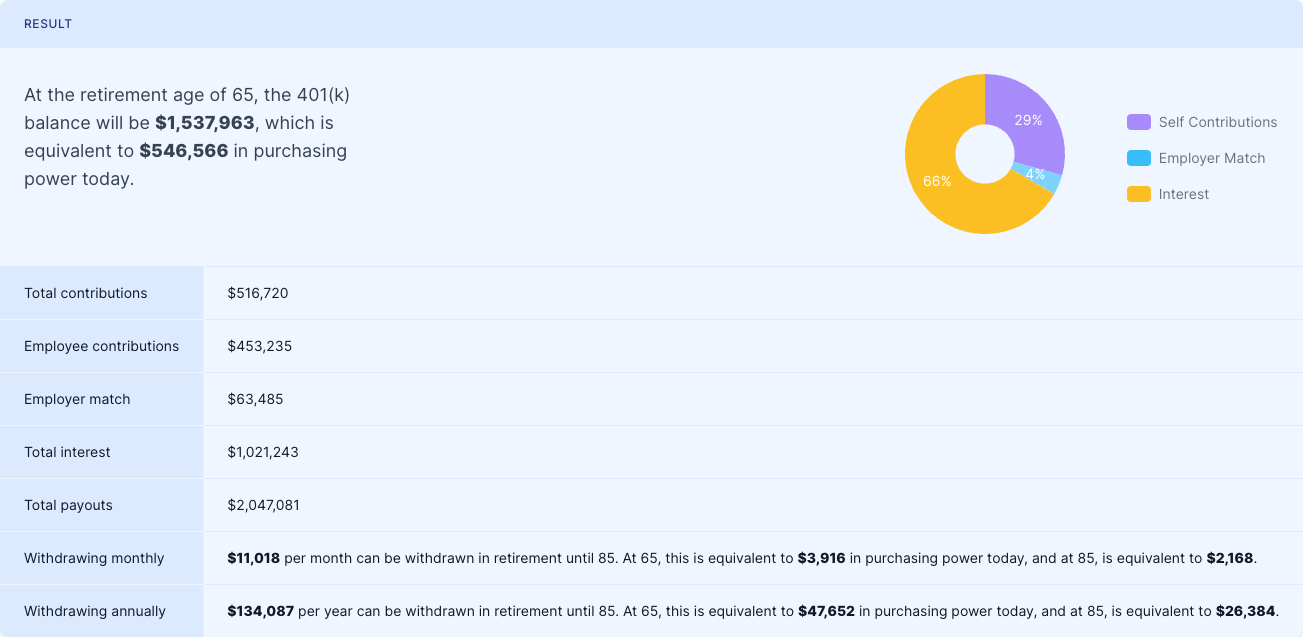The image size is (1303, 637).
Task: Select the Total interest row label
Action: (67, 452)
